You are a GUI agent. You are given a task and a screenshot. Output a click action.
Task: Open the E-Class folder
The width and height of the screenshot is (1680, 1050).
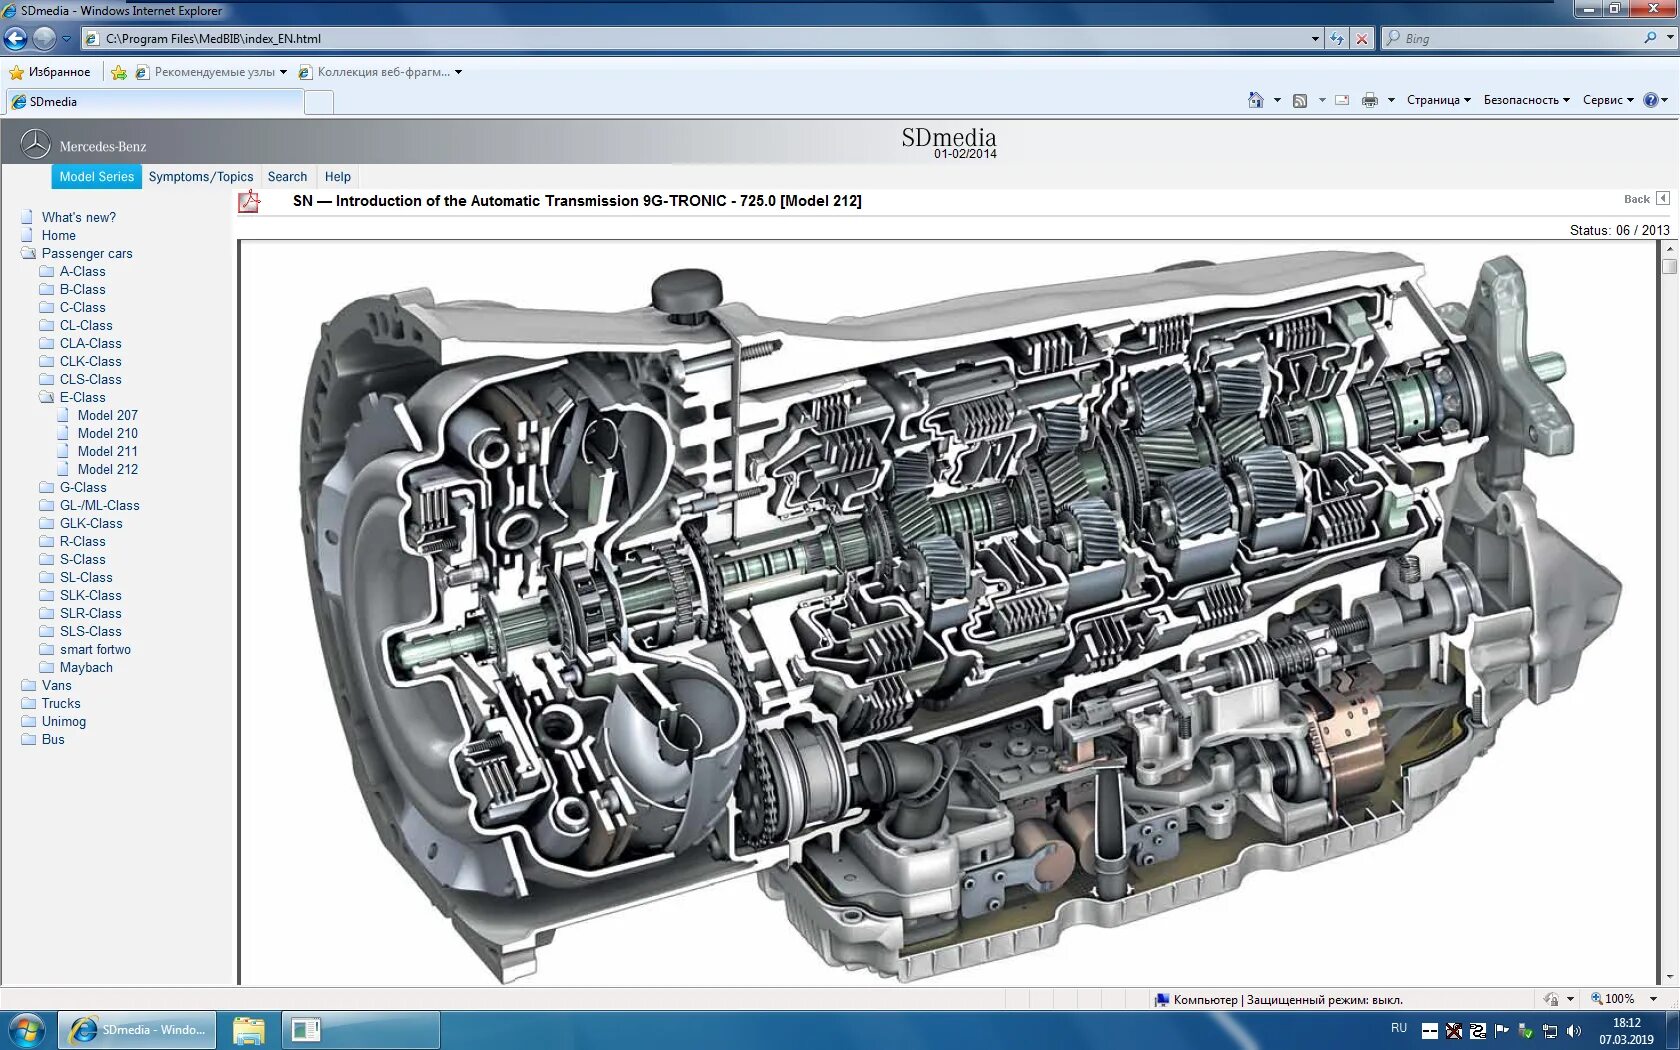[x=82, y=398]
